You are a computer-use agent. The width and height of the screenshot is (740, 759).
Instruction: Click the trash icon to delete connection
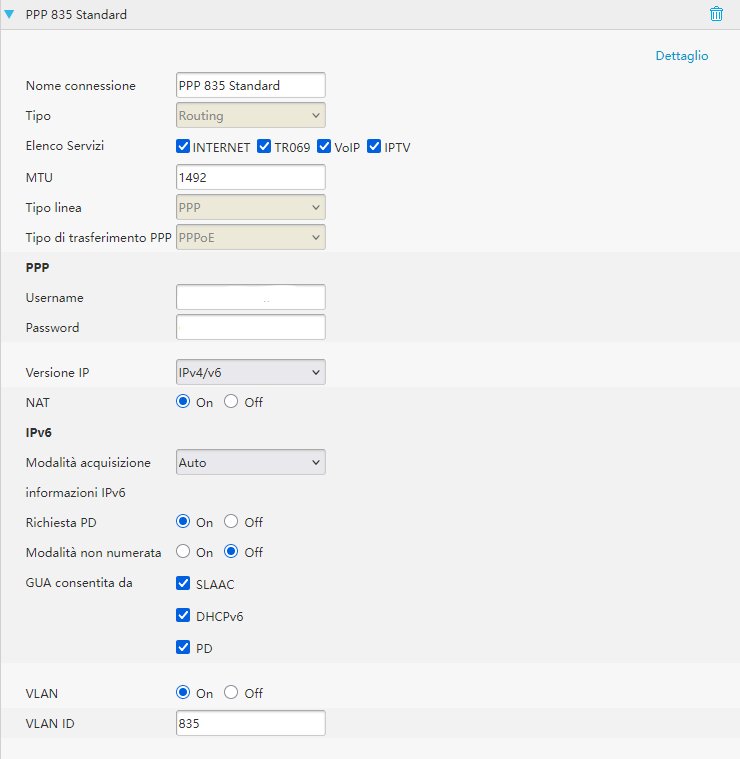[x=715, y=14]
